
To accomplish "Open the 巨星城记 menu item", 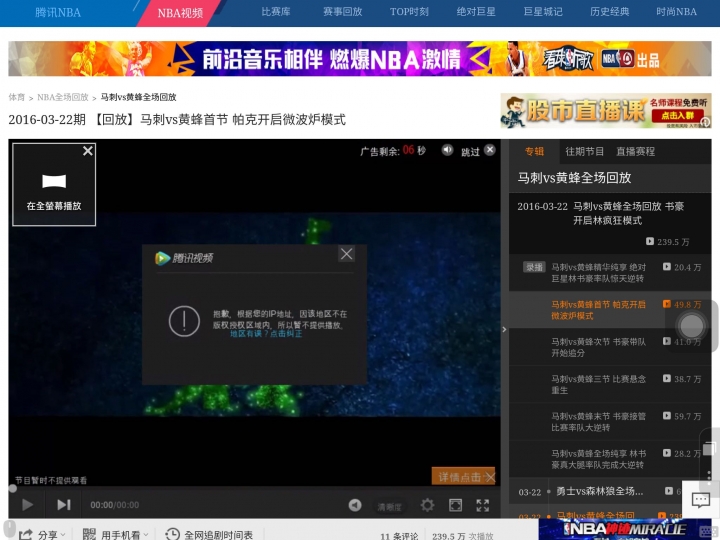I will point(543,12).
